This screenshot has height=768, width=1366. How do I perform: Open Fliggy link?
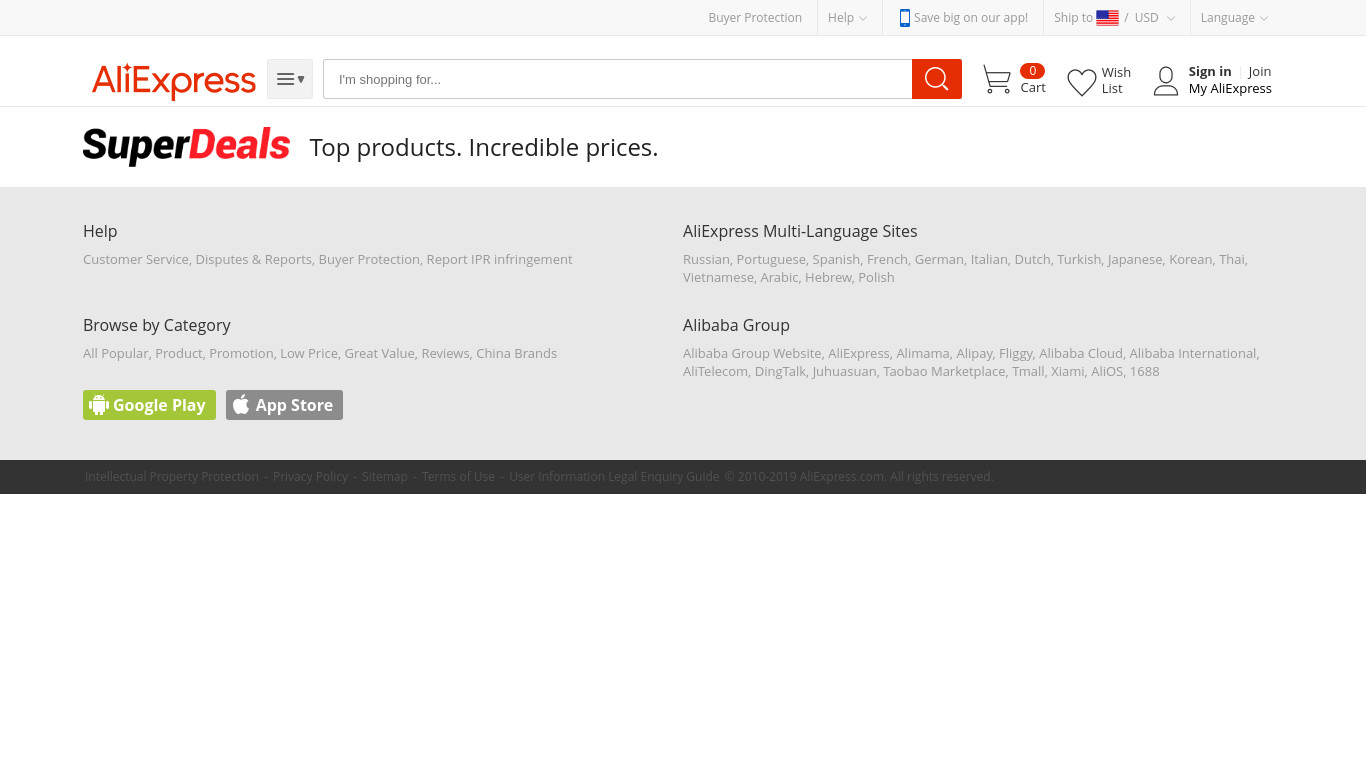click(x=1015, y=353)
